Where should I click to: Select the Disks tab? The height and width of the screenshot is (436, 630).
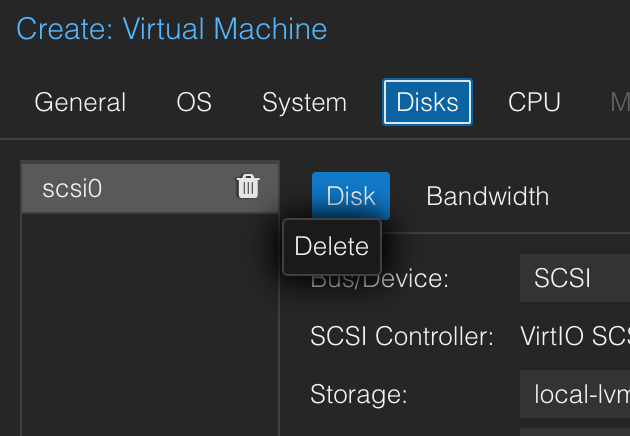427,103
